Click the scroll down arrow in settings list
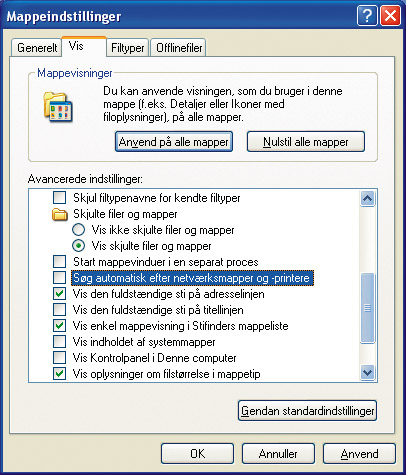This screenshot has height=475, width=406. tap(367, 372)
